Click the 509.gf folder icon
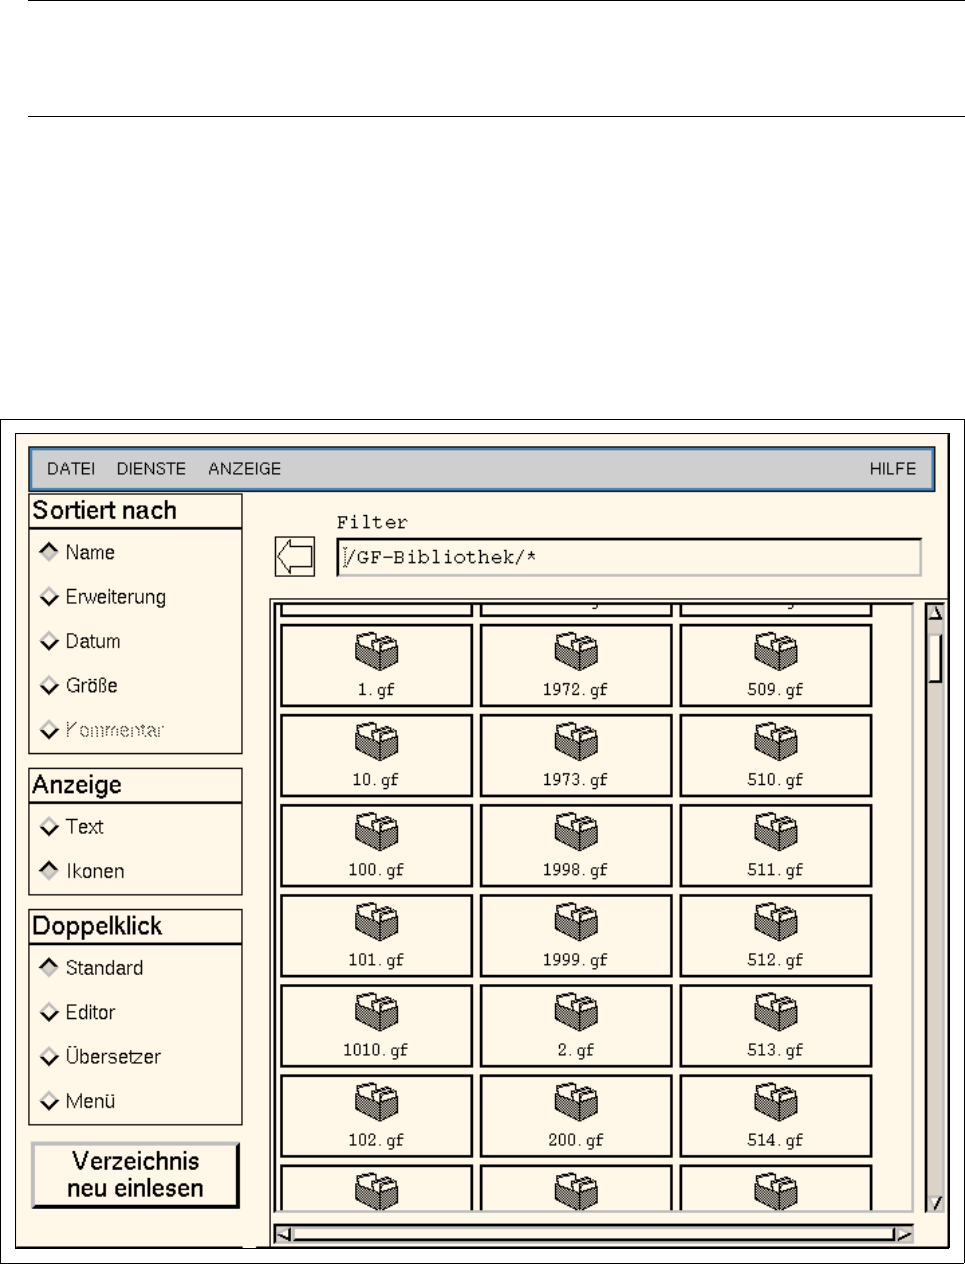This screenshot has width=965, height=1264. pyautogui.click(x=776, y=652)
